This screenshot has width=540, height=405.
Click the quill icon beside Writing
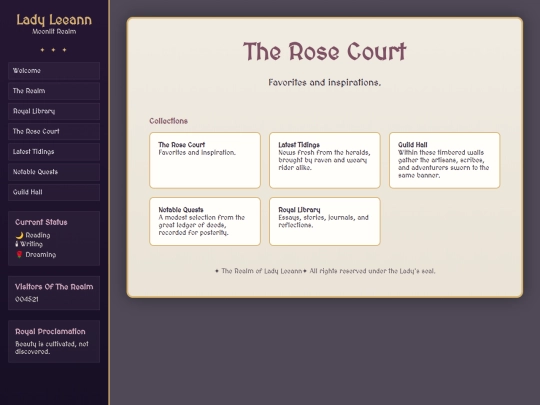17,244
